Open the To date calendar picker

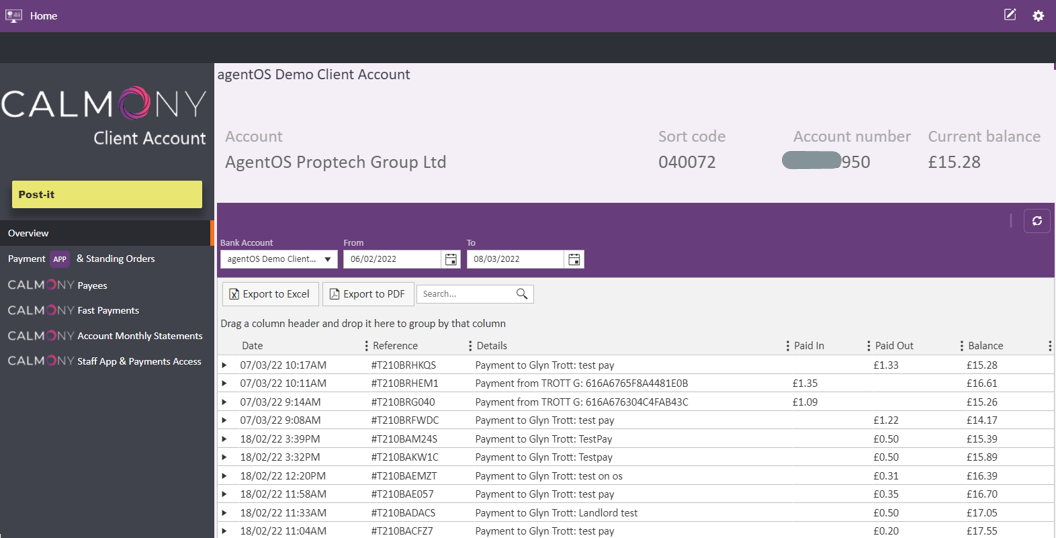[574, 259]
